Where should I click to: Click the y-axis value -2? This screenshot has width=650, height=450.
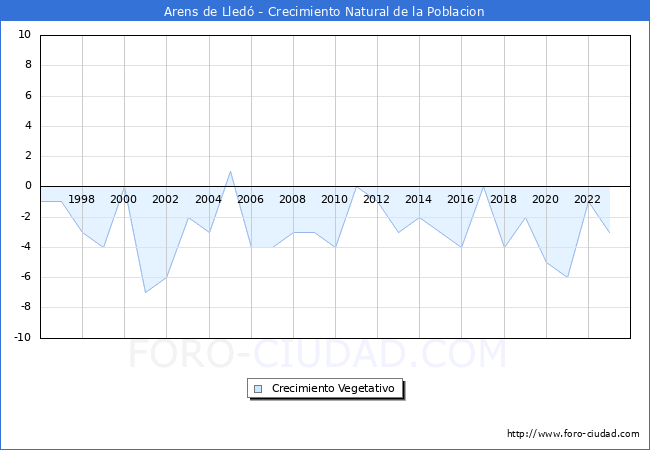click(x=26, y=216)
